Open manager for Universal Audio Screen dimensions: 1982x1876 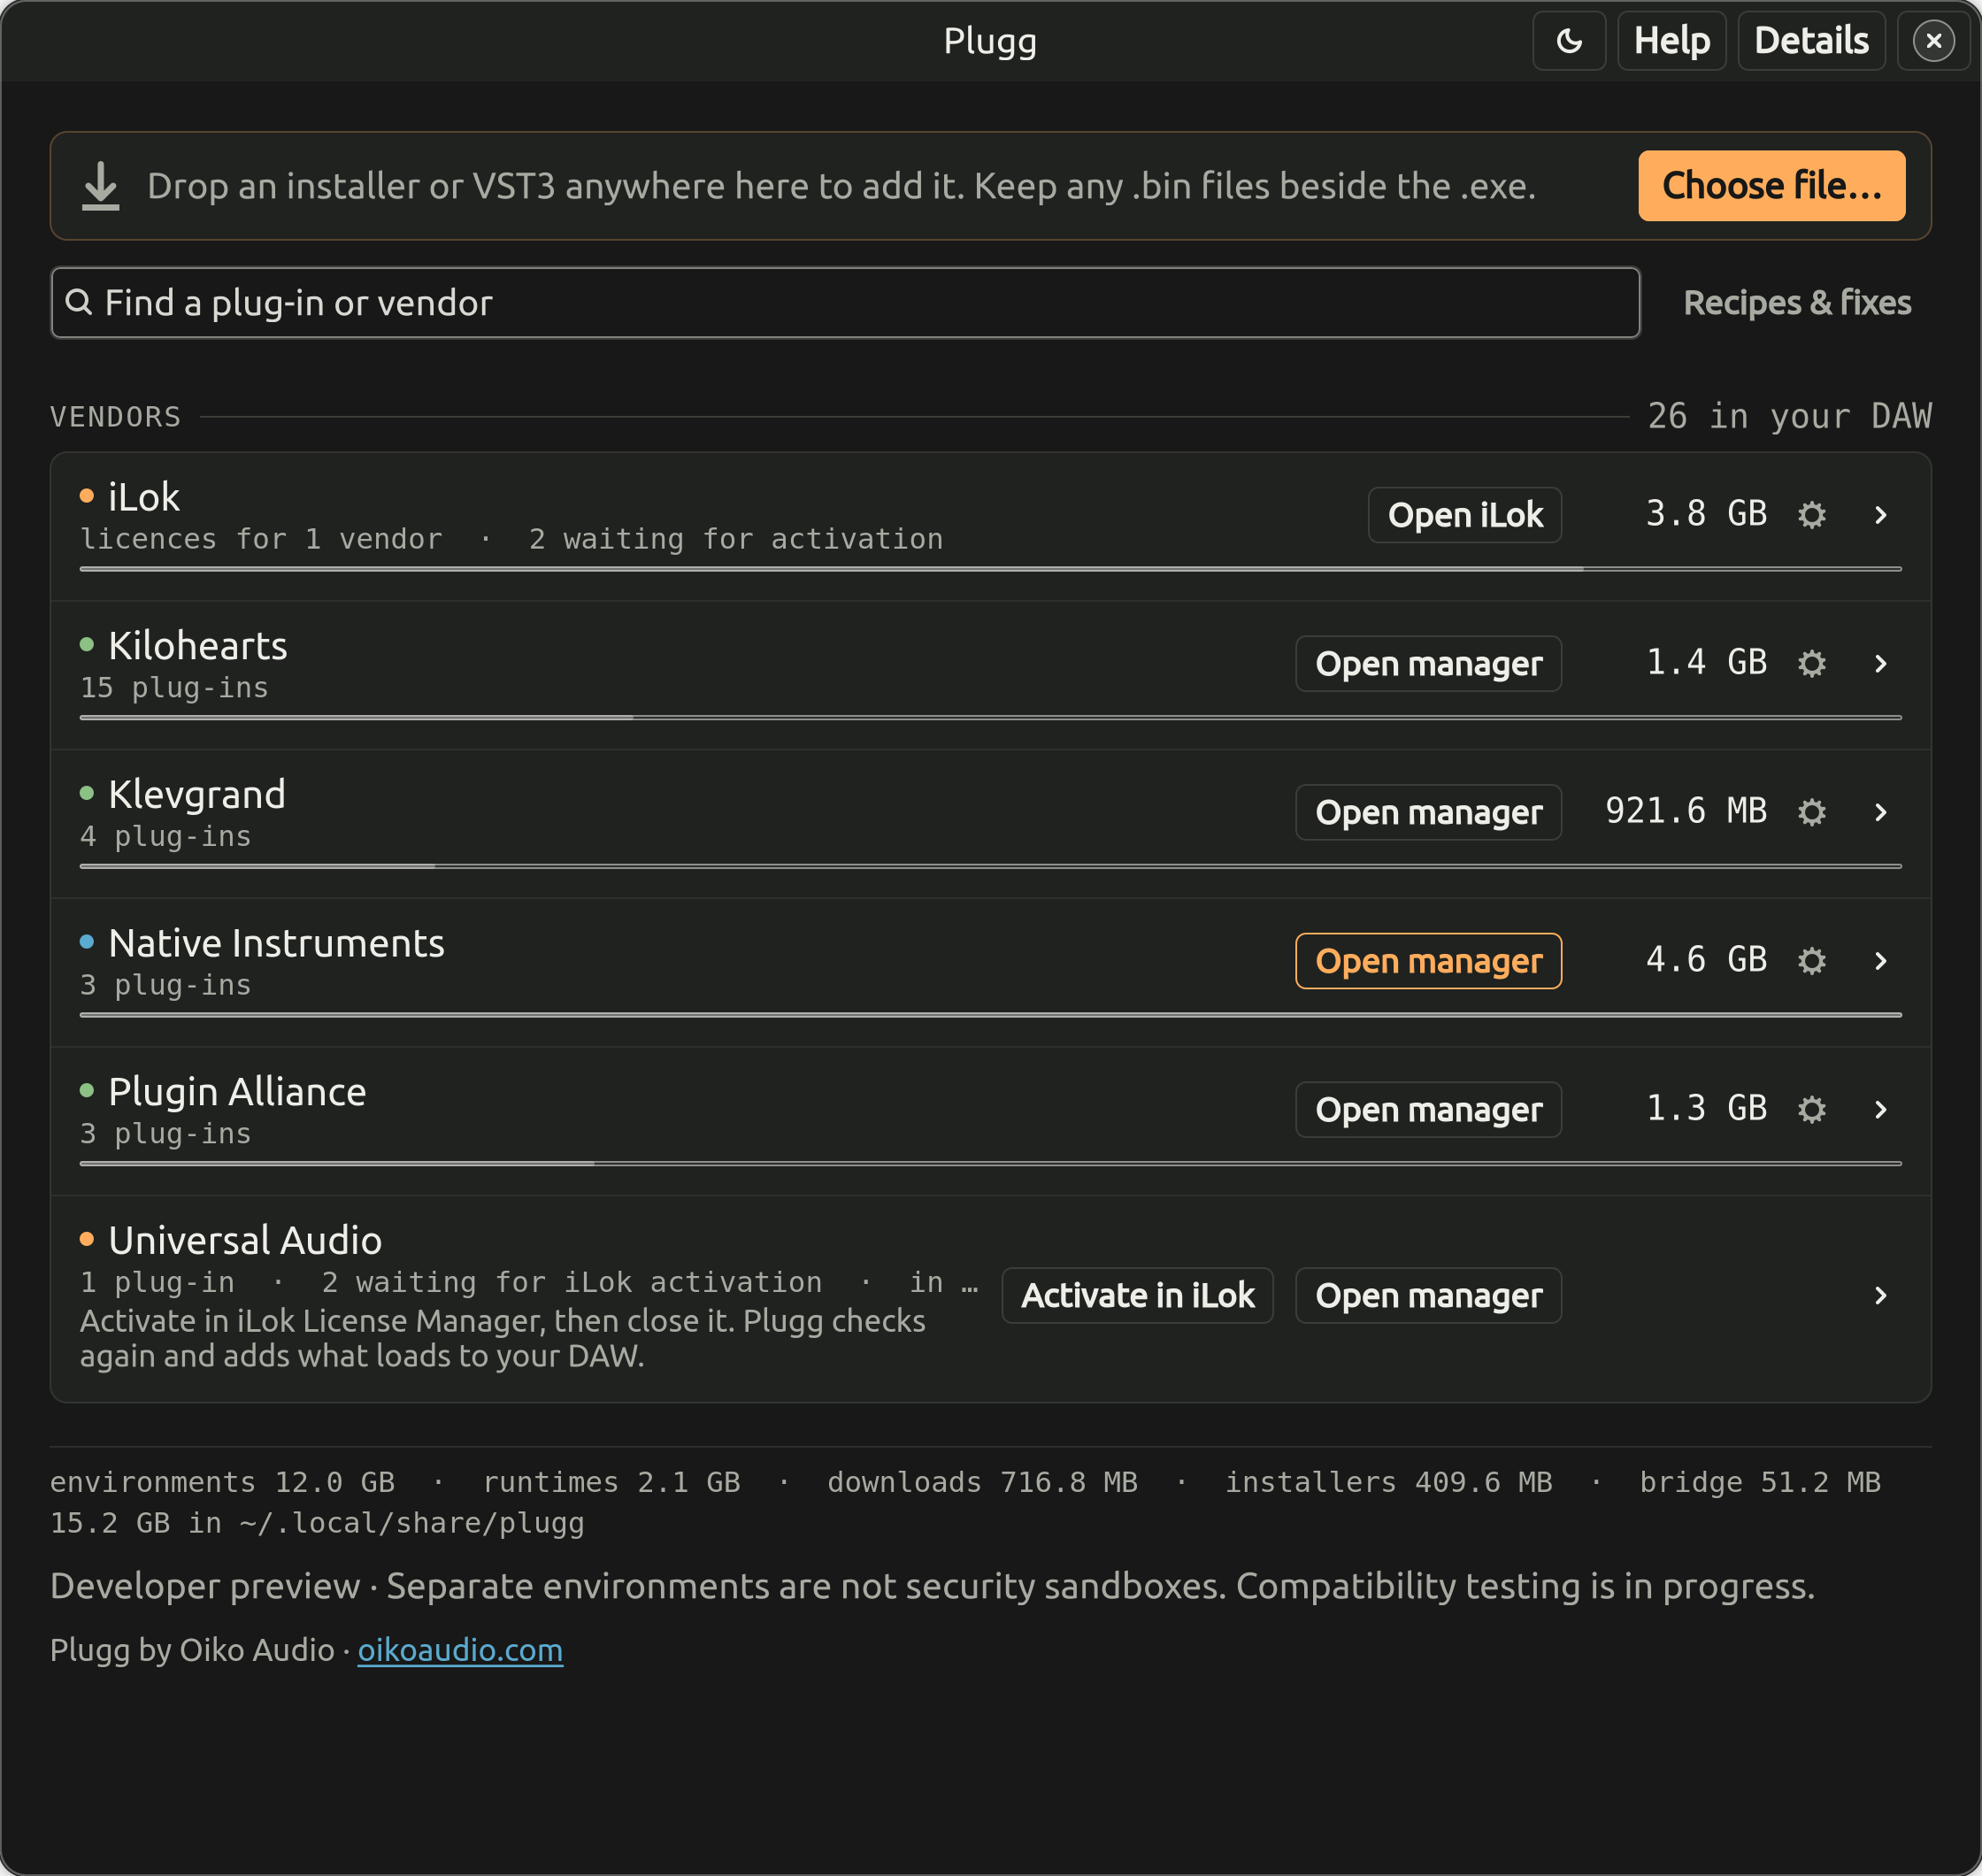pyautogui.click(x=1428, y=1296)
